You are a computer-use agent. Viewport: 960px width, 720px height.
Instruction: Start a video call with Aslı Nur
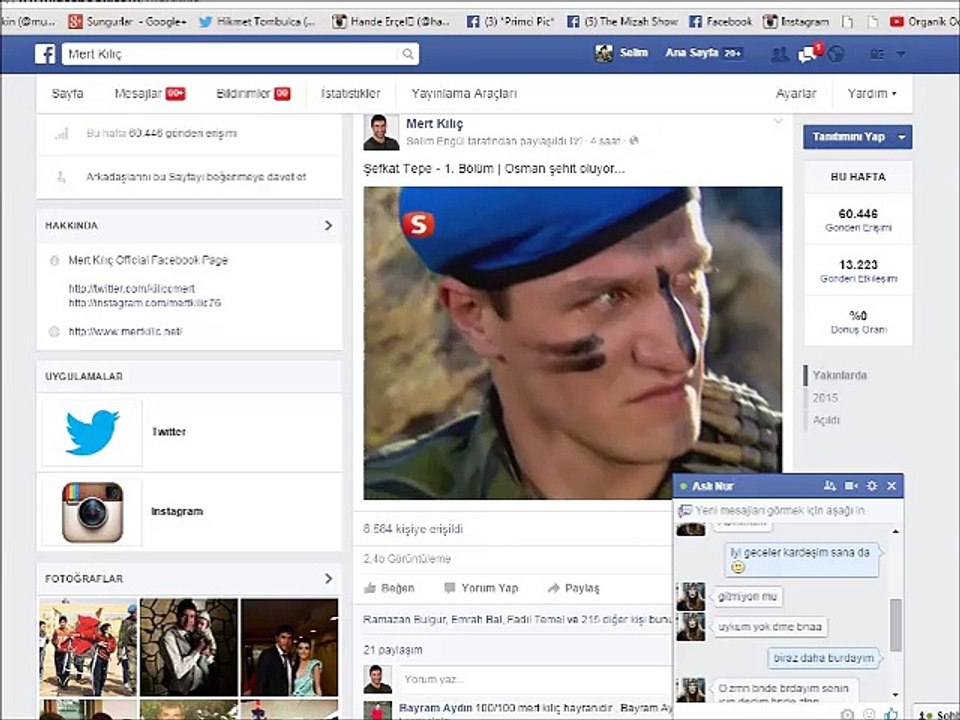coord(851,486)
